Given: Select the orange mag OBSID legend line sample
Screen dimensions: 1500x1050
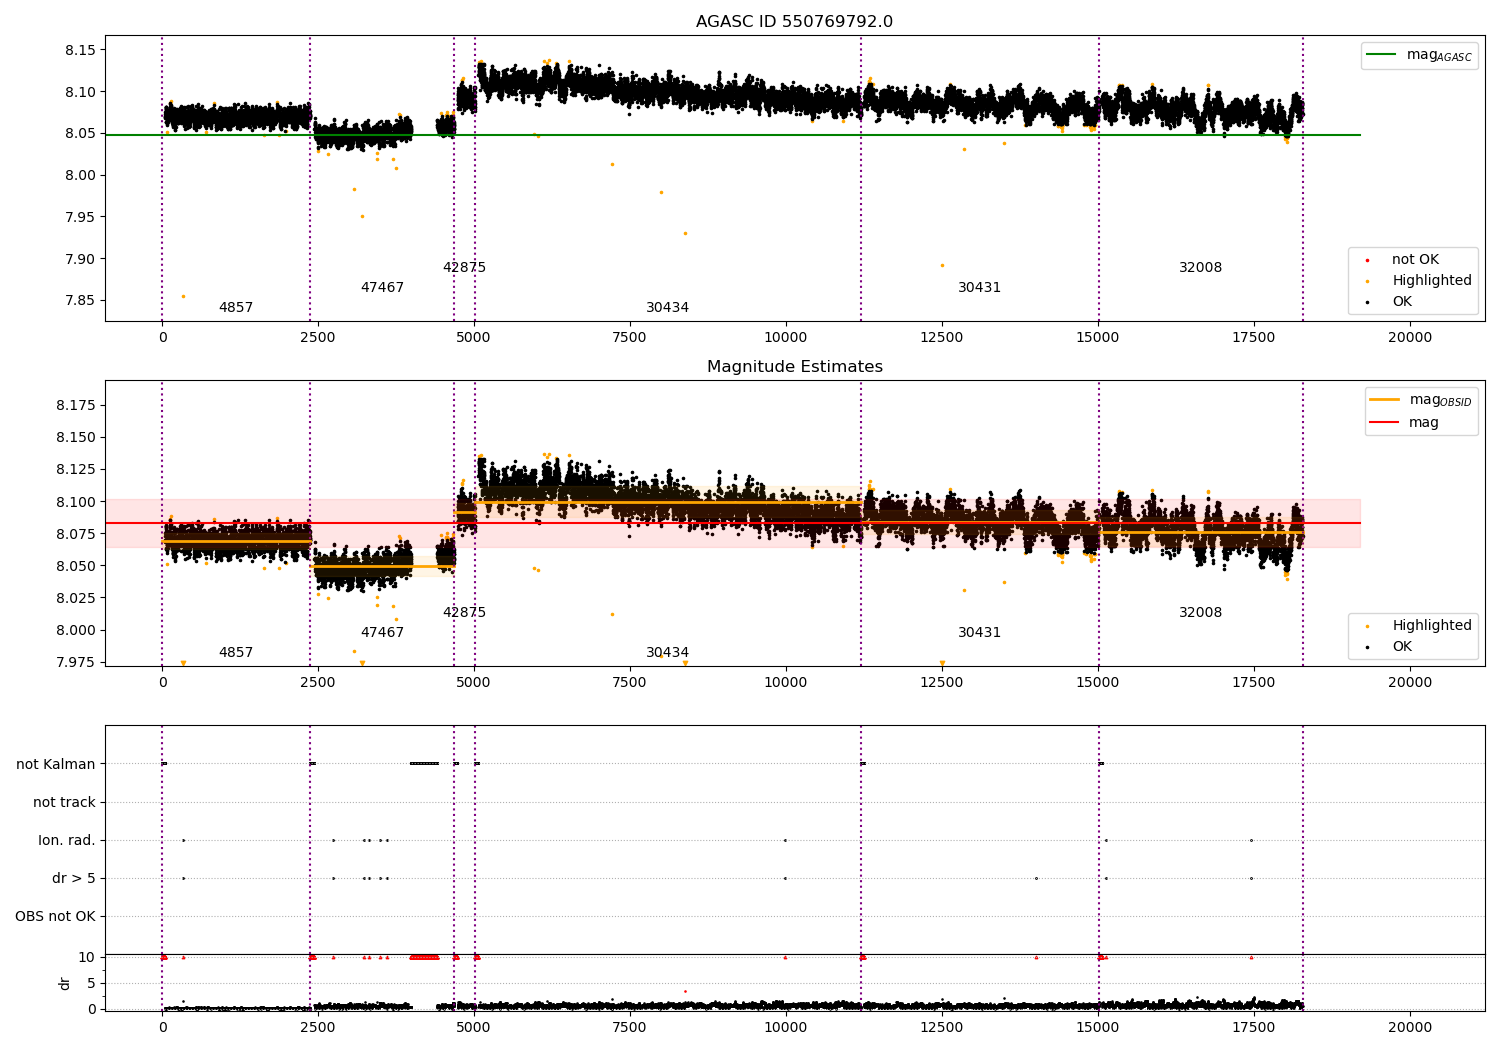Looking at the screenshot, I should [1385, 399].
